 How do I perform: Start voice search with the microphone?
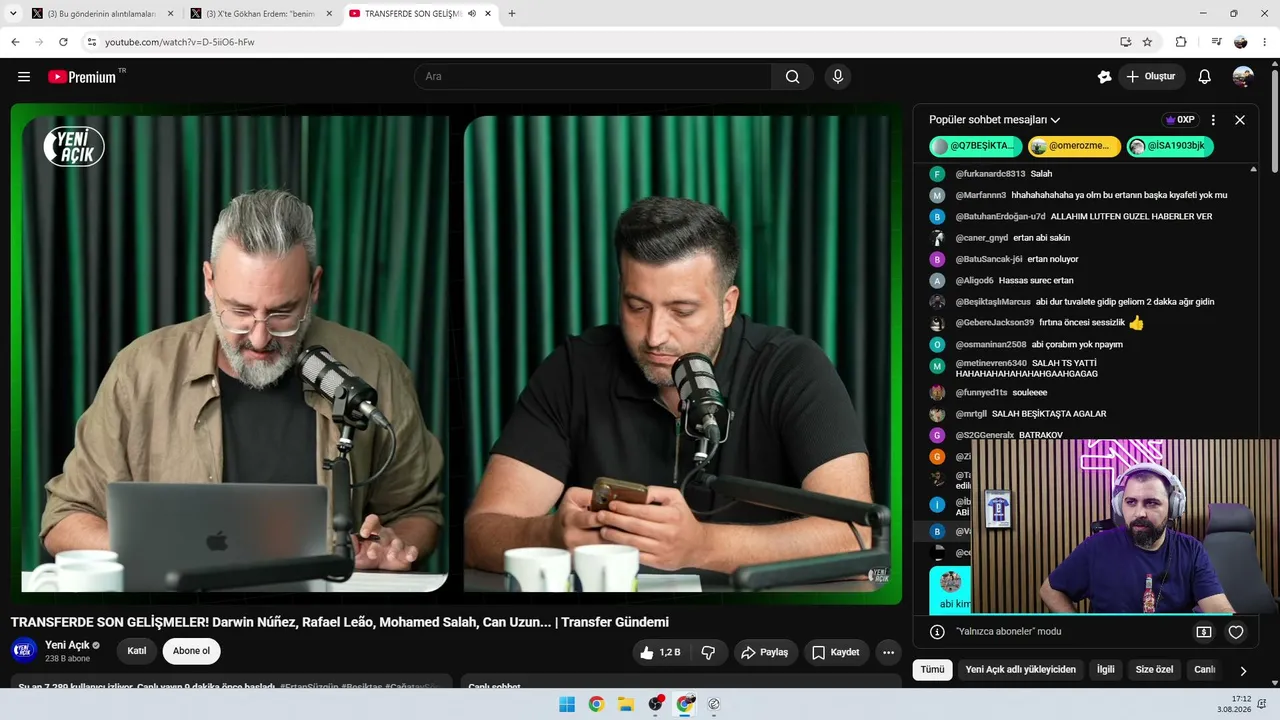point(838,77)
